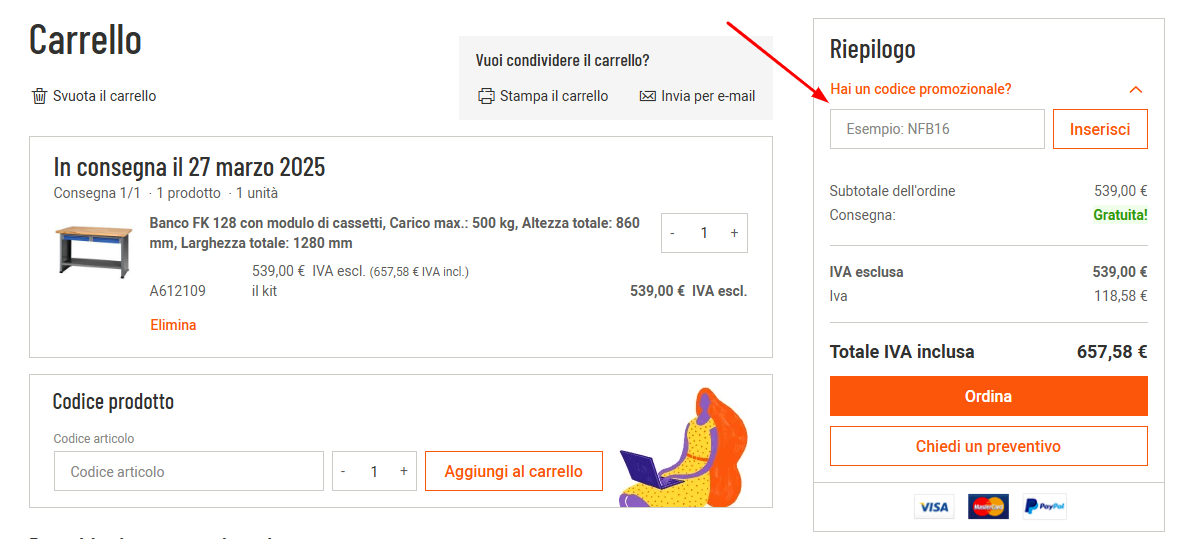Click the trash icon for Svuota il carrello
Screen dimensions: 1183x539
40,96
